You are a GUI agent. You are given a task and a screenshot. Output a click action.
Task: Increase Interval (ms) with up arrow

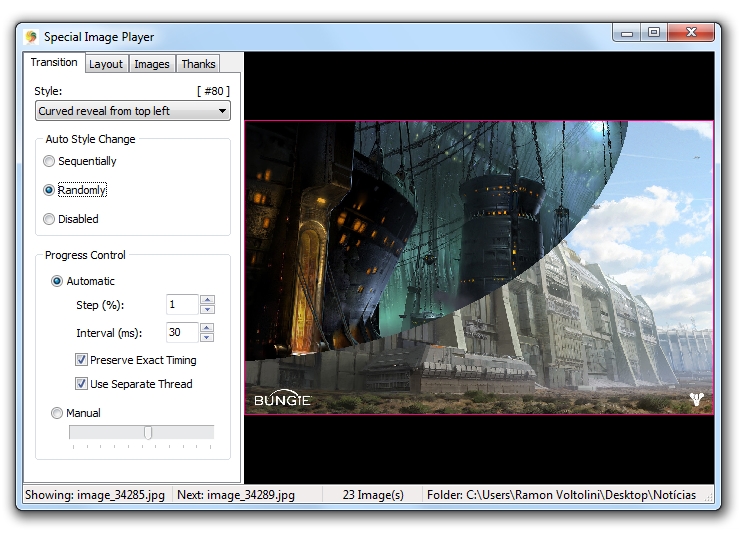pyautogui.click(x=207, y=327)
